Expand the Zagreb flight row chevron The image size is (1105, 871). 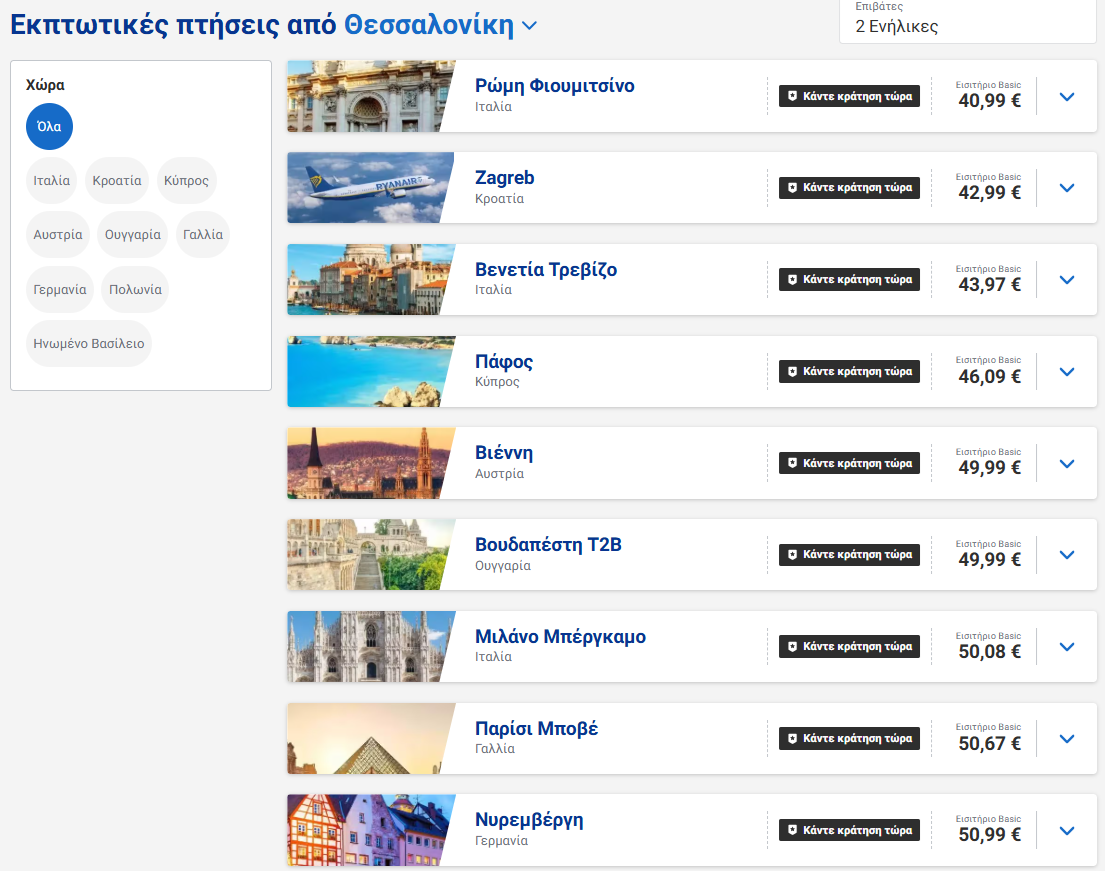pyautogui.click(x=1067, y=187)
